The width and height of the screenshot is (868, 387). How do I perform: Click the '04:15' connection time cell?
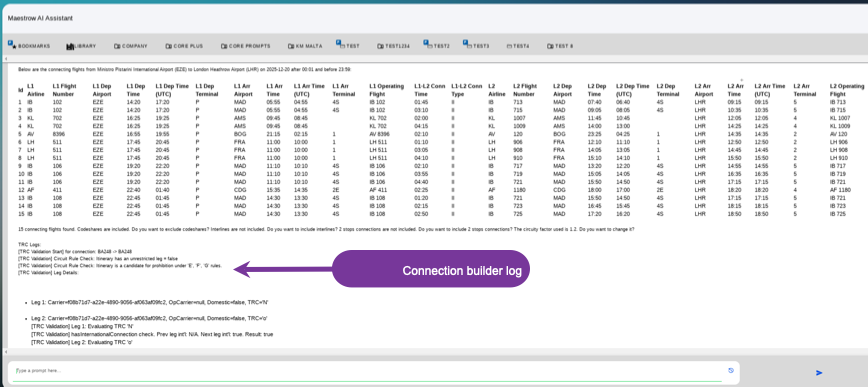[421, 126]
